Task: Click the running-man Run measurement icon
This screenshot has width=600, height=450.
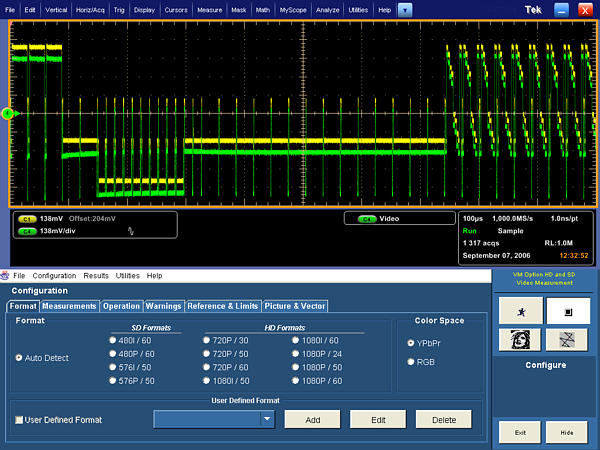Action: pos(519,311)
